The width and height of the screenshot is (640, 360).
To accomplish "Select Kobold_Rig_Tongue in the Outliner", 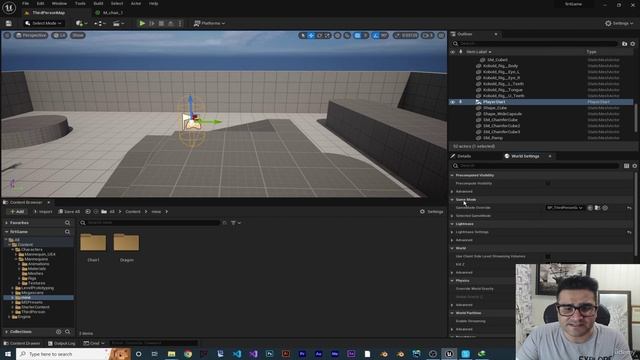I will pos(502,90).
